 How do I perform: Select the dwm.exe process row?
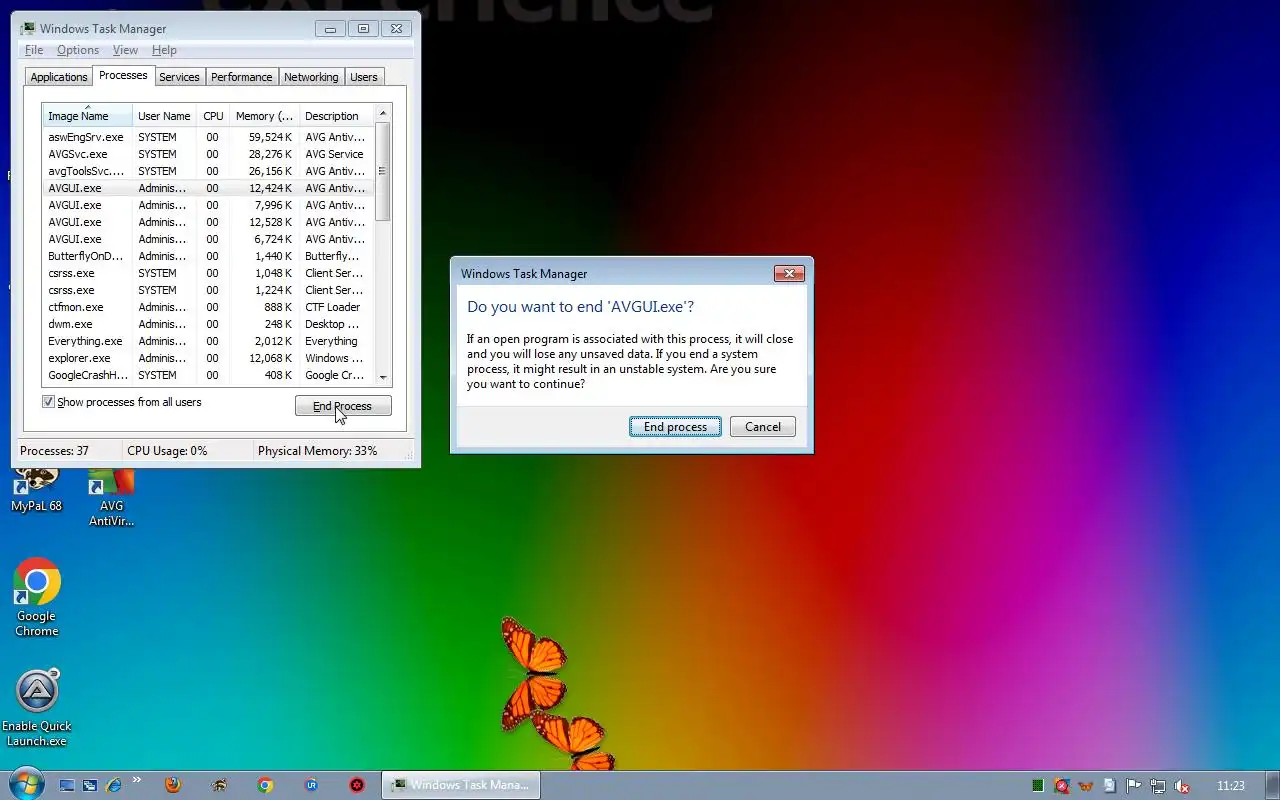tap(208, 324)
